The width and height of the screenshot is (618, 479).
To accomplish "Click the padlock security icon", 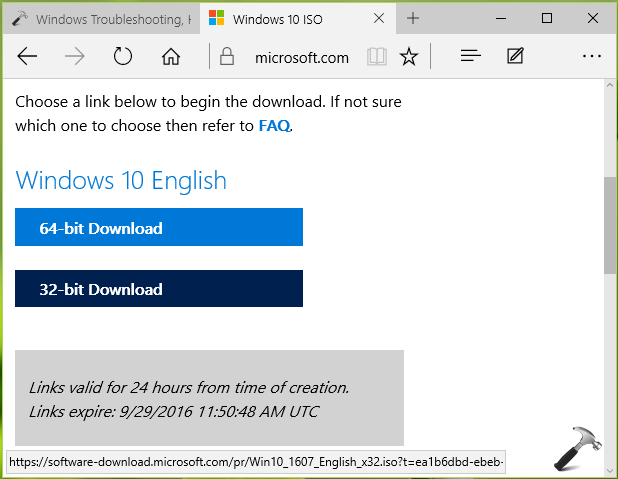I will click(227, 56).
